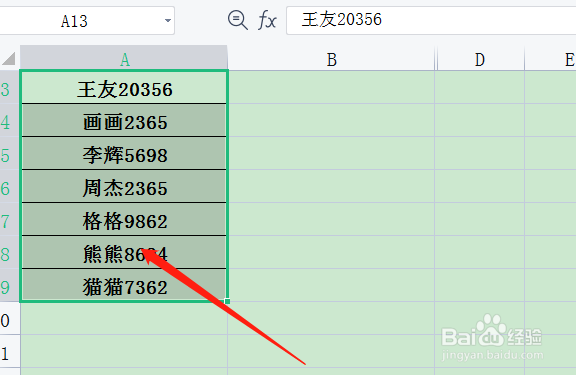Click the Select All corner triangle
The image size is (576, 375).
[x=9, y=58]
